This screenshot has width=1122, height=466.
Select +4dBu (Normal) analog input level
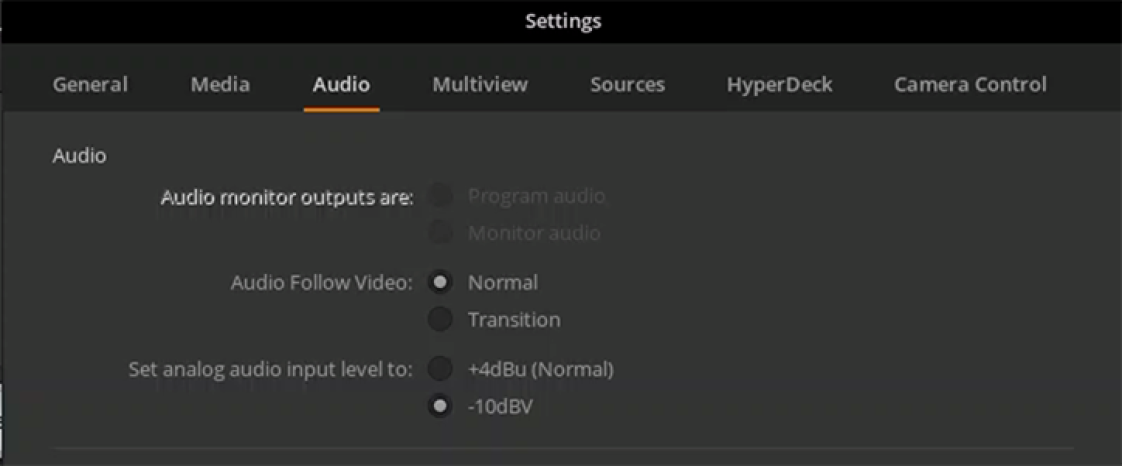pyautogui.click(x=440, y=369)
